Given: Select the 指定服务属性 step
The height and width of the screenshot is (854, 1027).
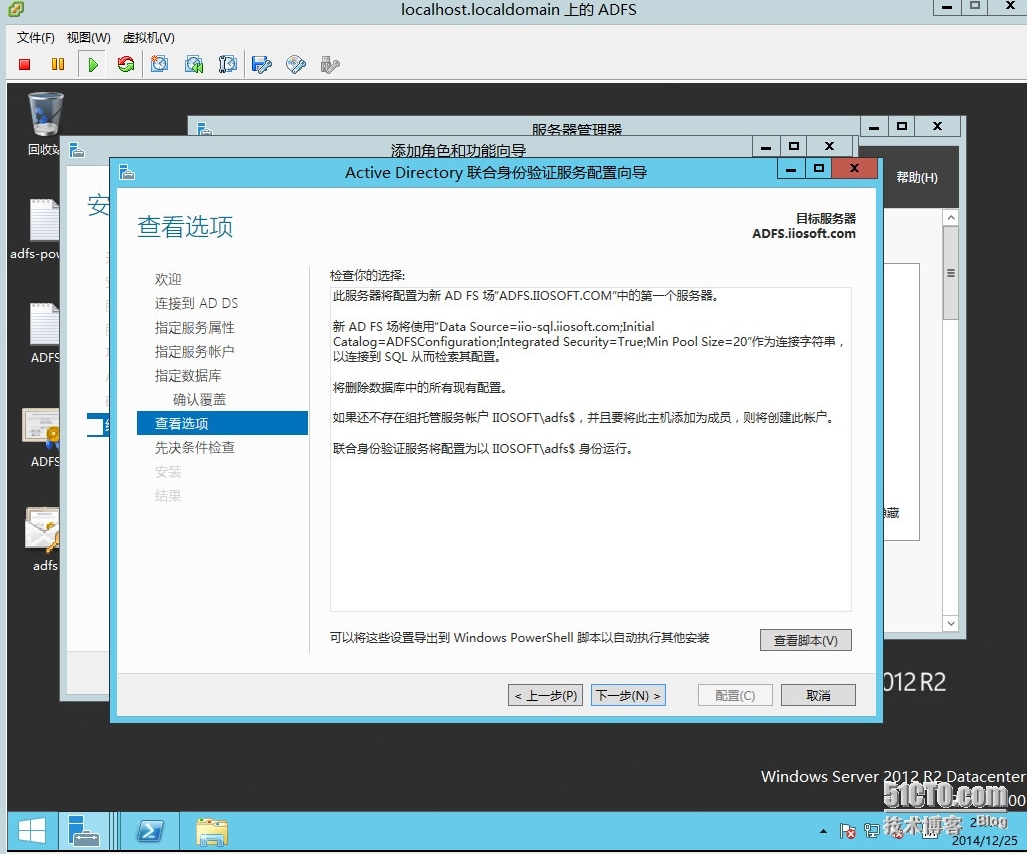Looking at the screenshot, I should point(195,327).
